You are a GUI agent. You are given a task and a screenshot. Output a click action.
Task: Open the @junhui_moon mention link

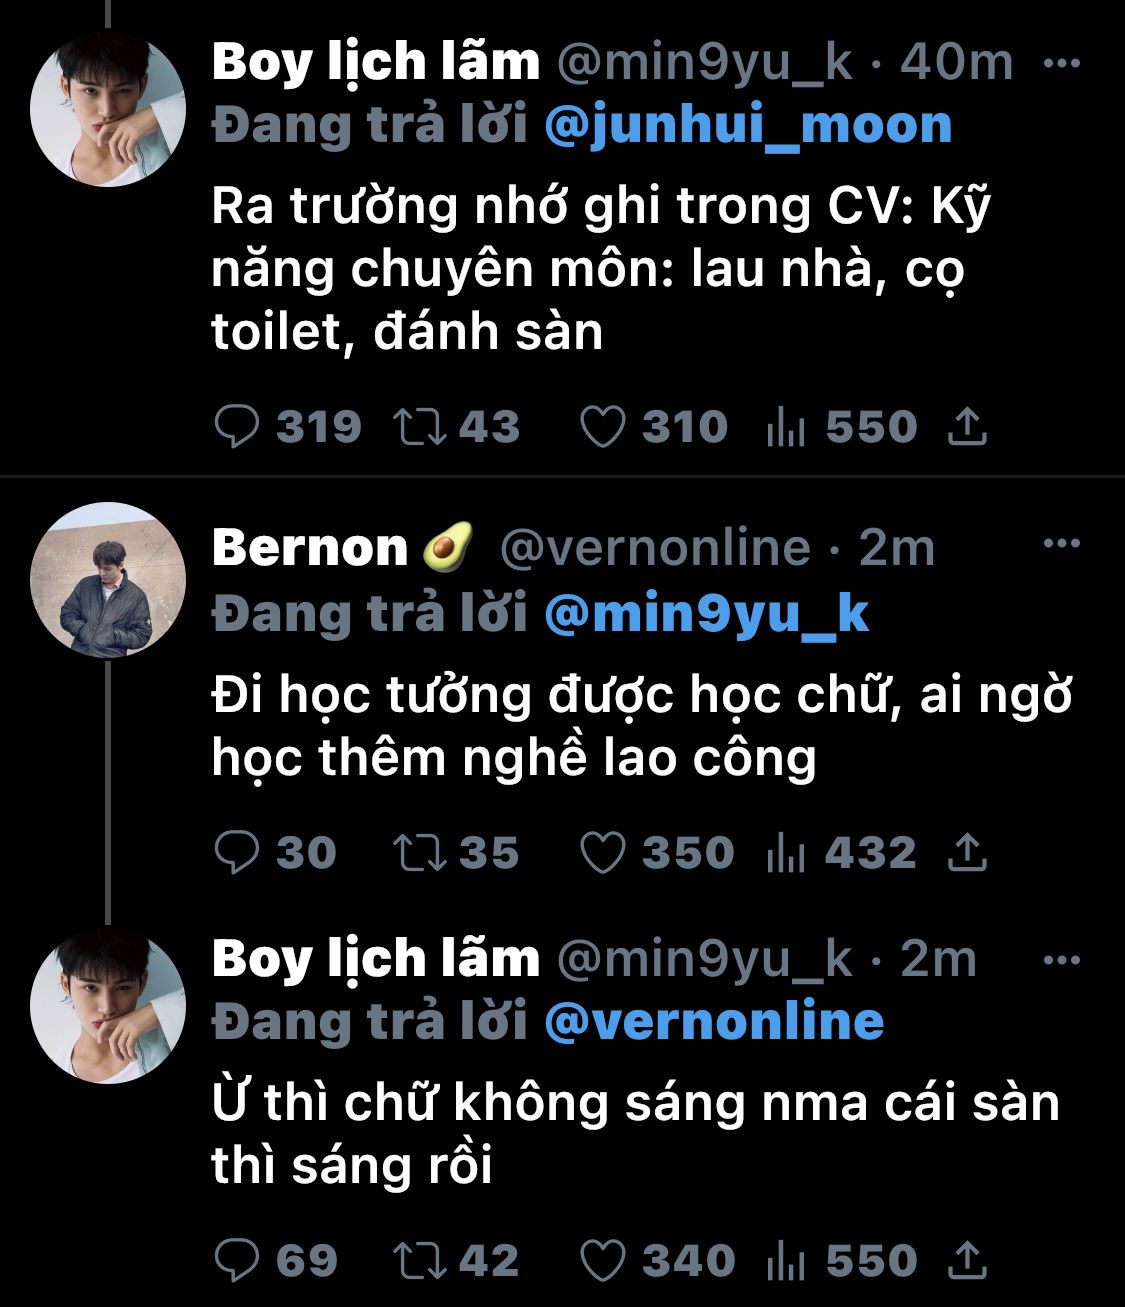tap(748, 125)
